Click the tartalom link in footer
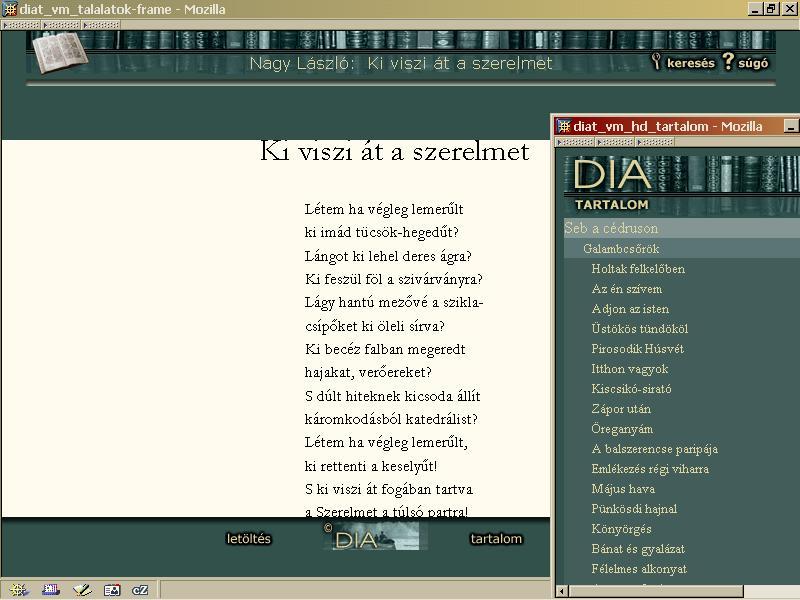Viewport: 800px width, 600px height. [x=496, y=538]
